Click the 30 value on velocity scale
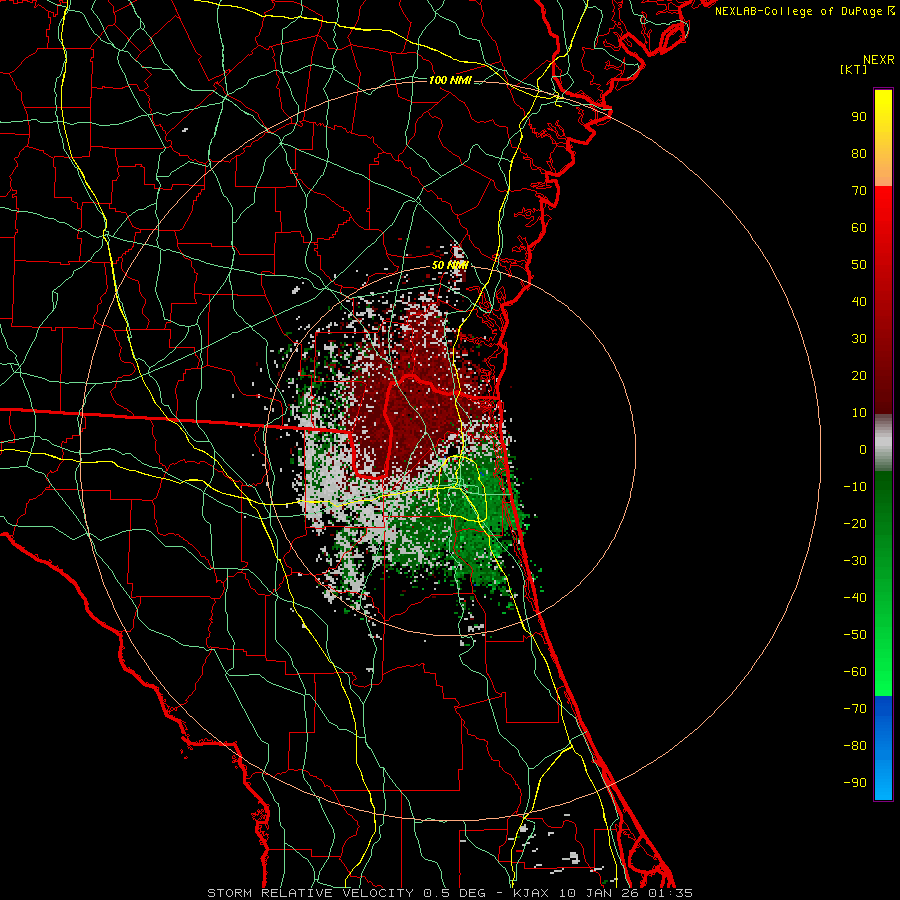The image size is (900, 900). [x=859, y=339]
